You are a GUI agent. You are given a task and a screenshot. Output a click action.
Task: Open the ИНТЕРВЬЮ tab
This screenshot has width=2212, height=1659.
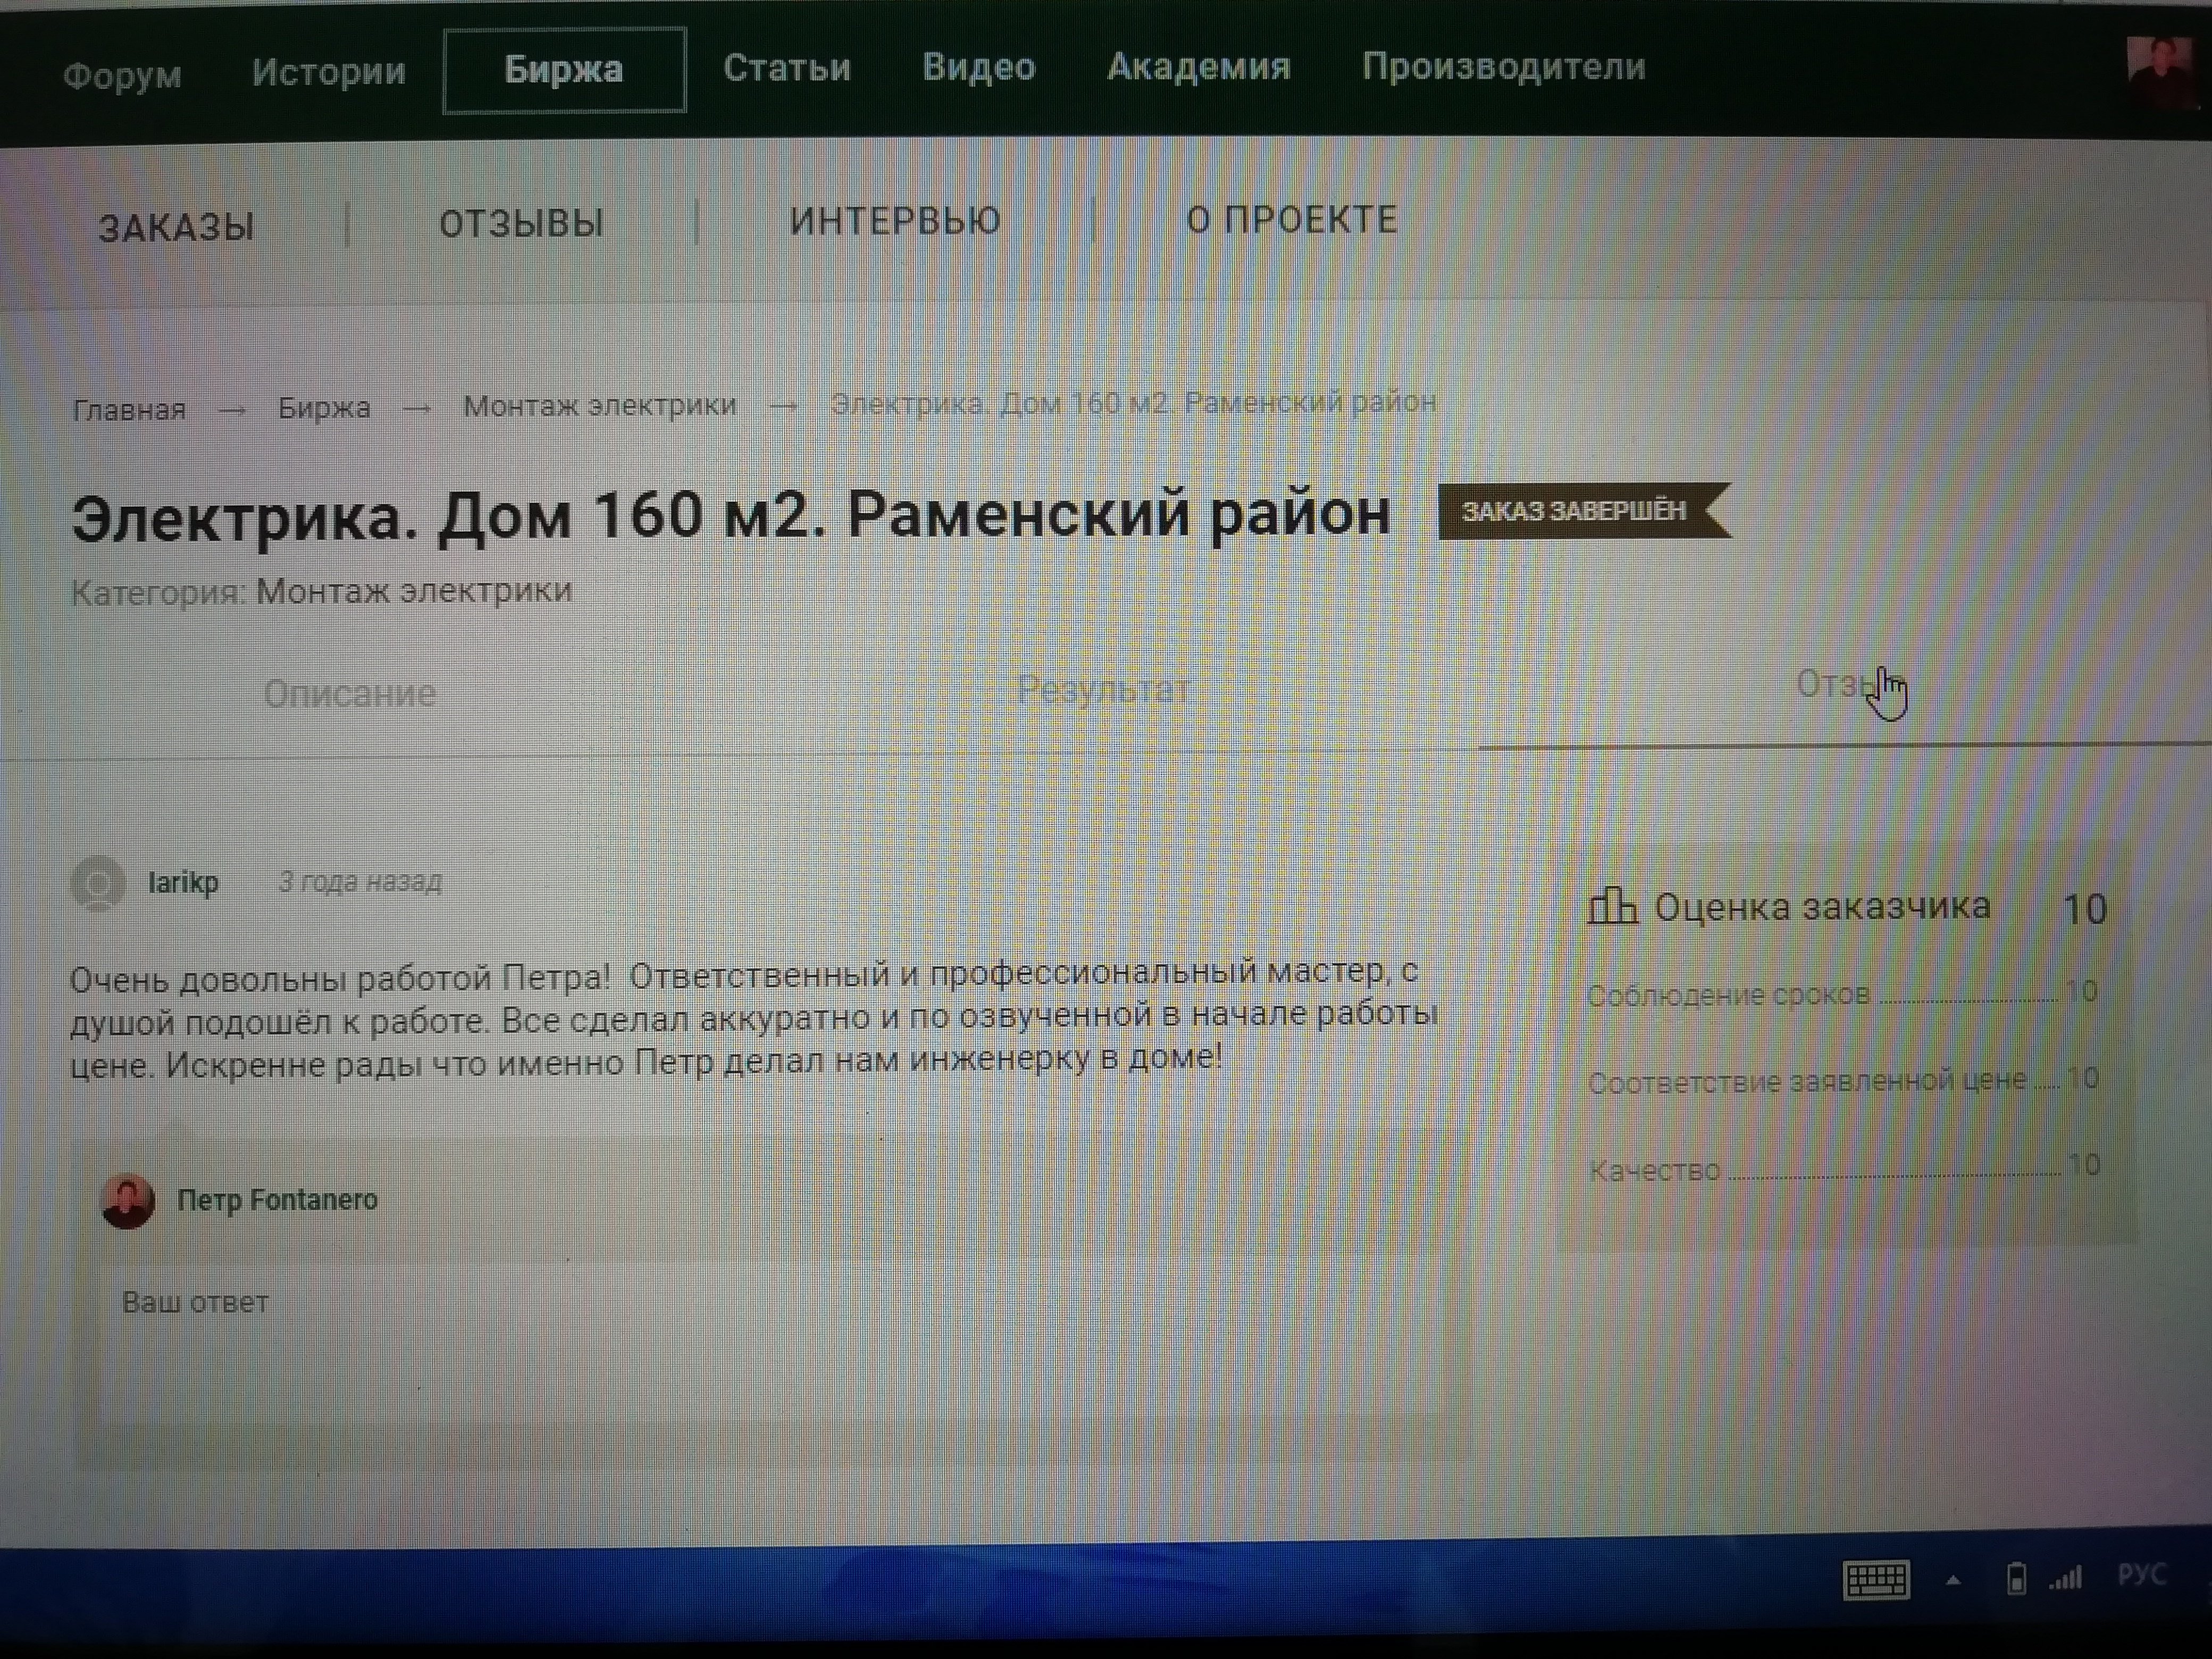coord(894,221)
